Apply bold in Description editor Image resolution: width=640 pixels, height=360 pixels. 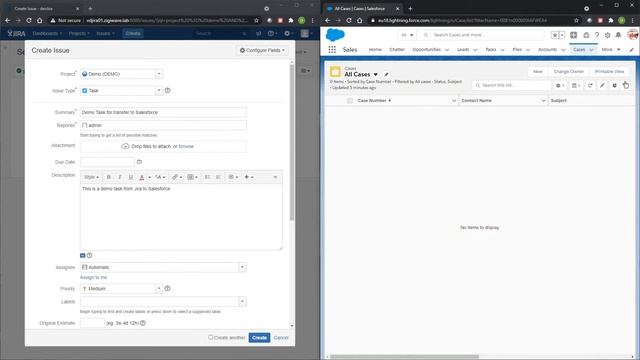(109, 177)
